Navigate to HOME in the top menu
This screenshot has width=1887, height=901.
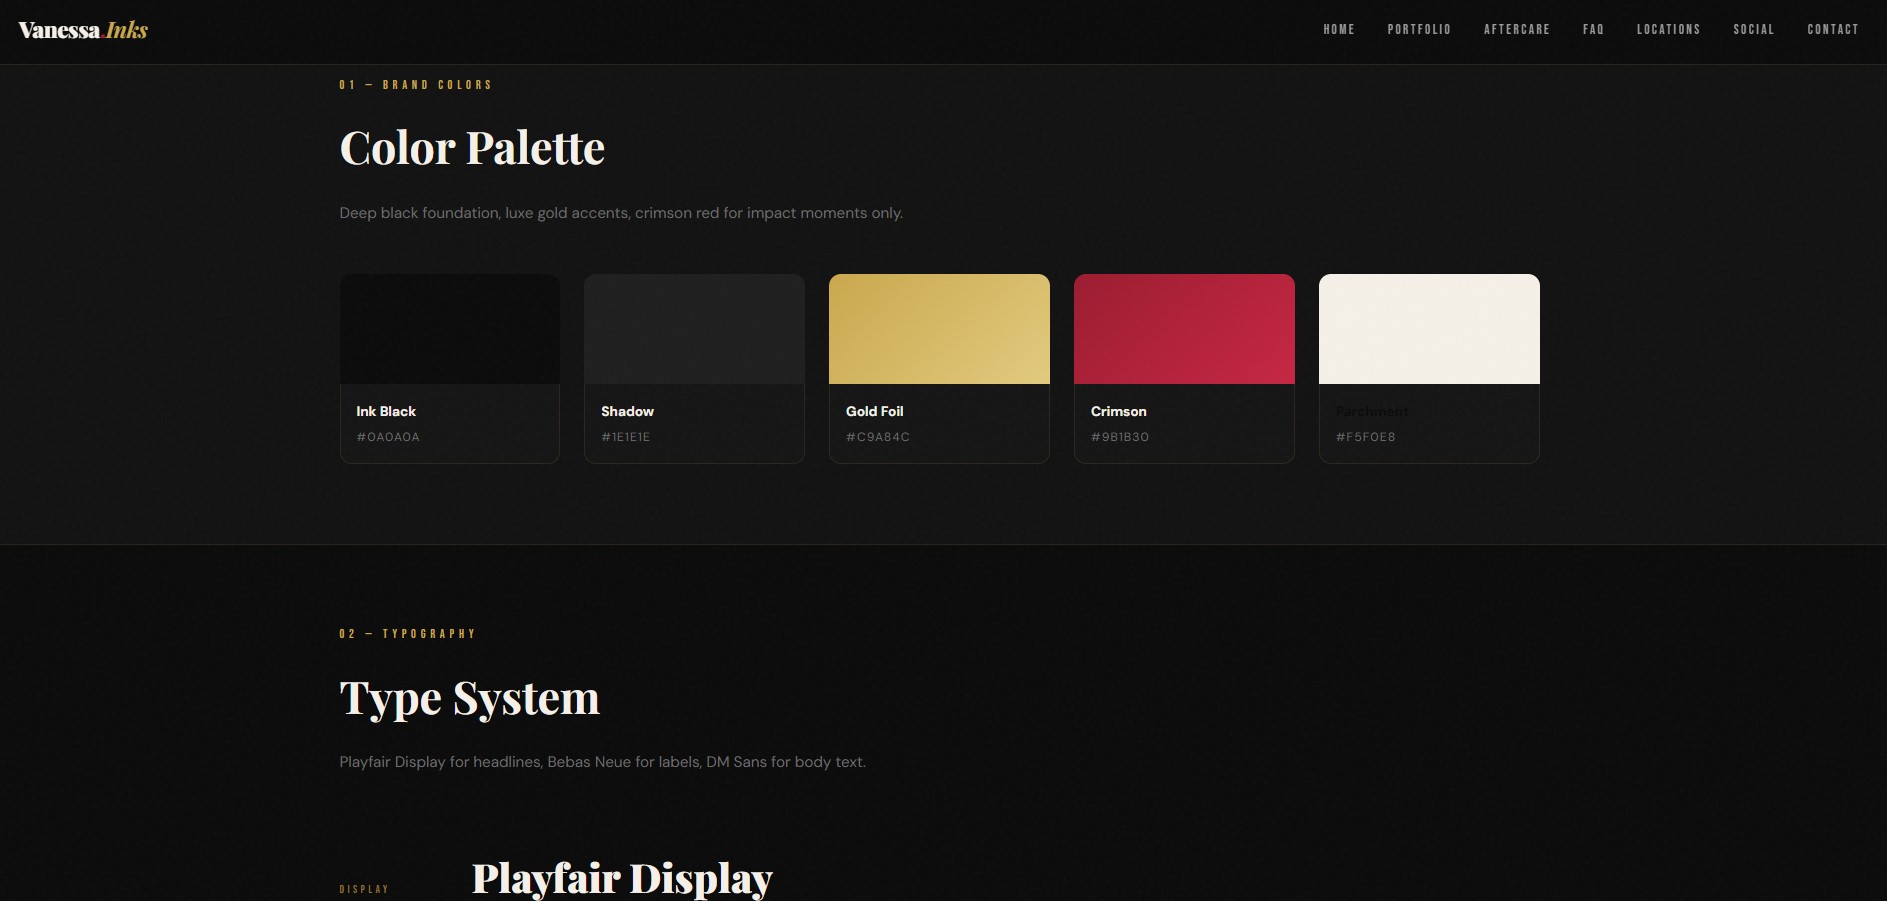tap(1338, 29)
